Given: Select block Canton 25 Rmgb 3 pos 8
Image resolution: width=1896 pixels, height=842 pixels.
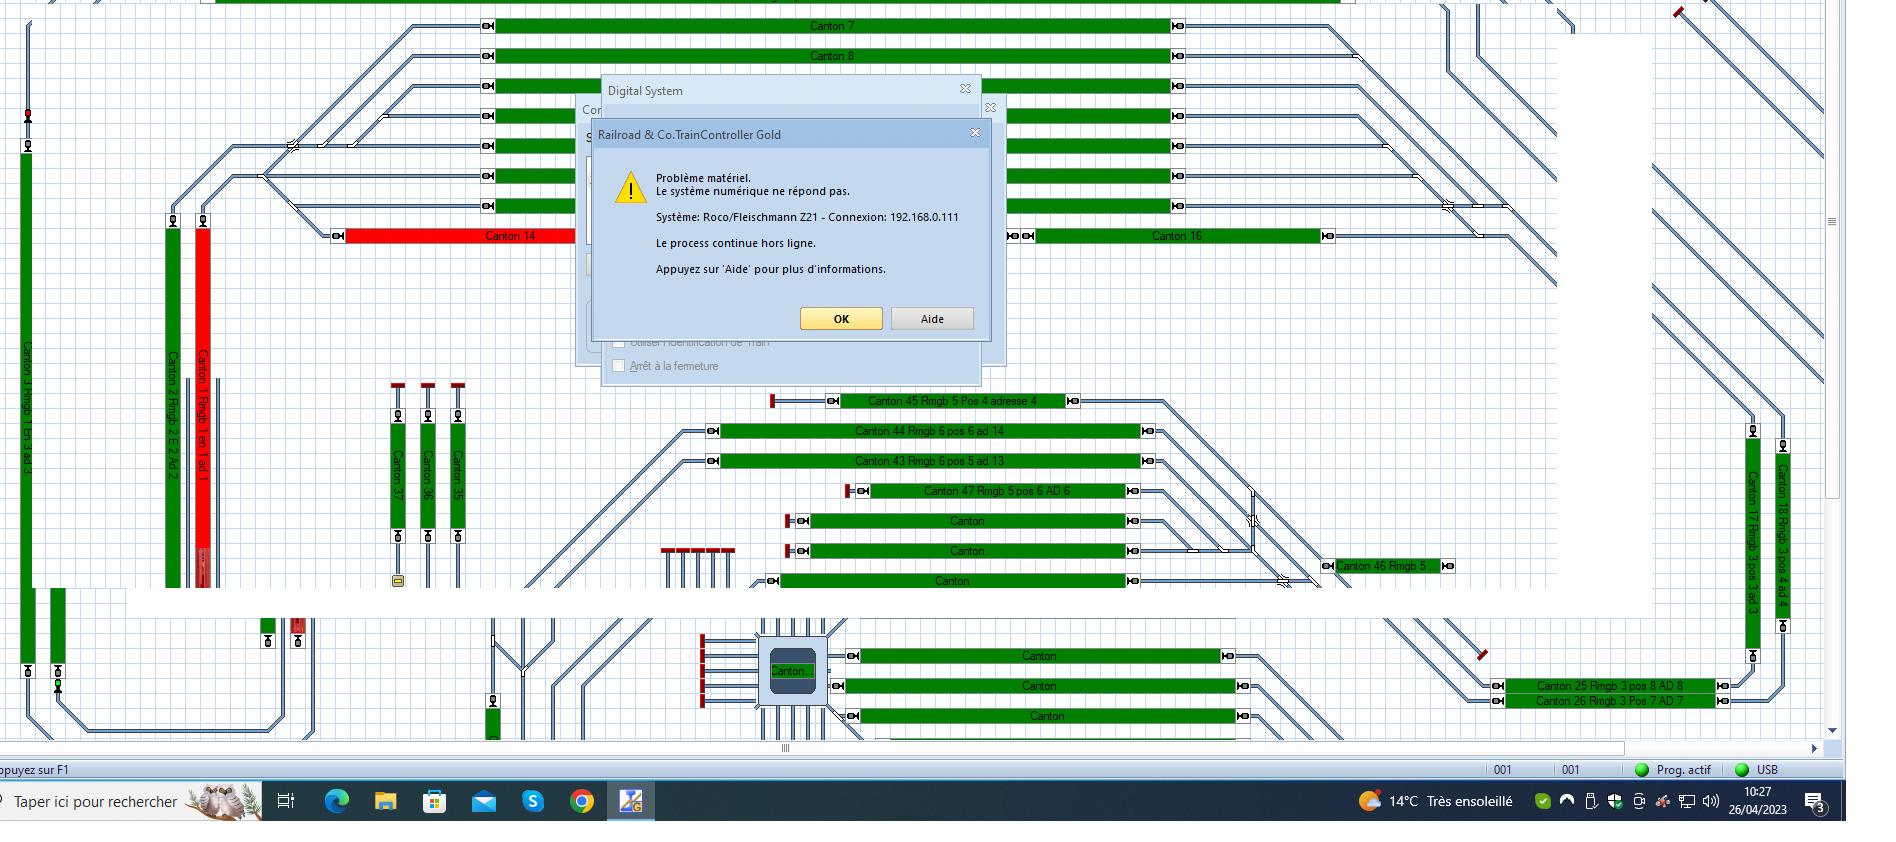Looking at the screenshot, I should [x=1610, y=686].
